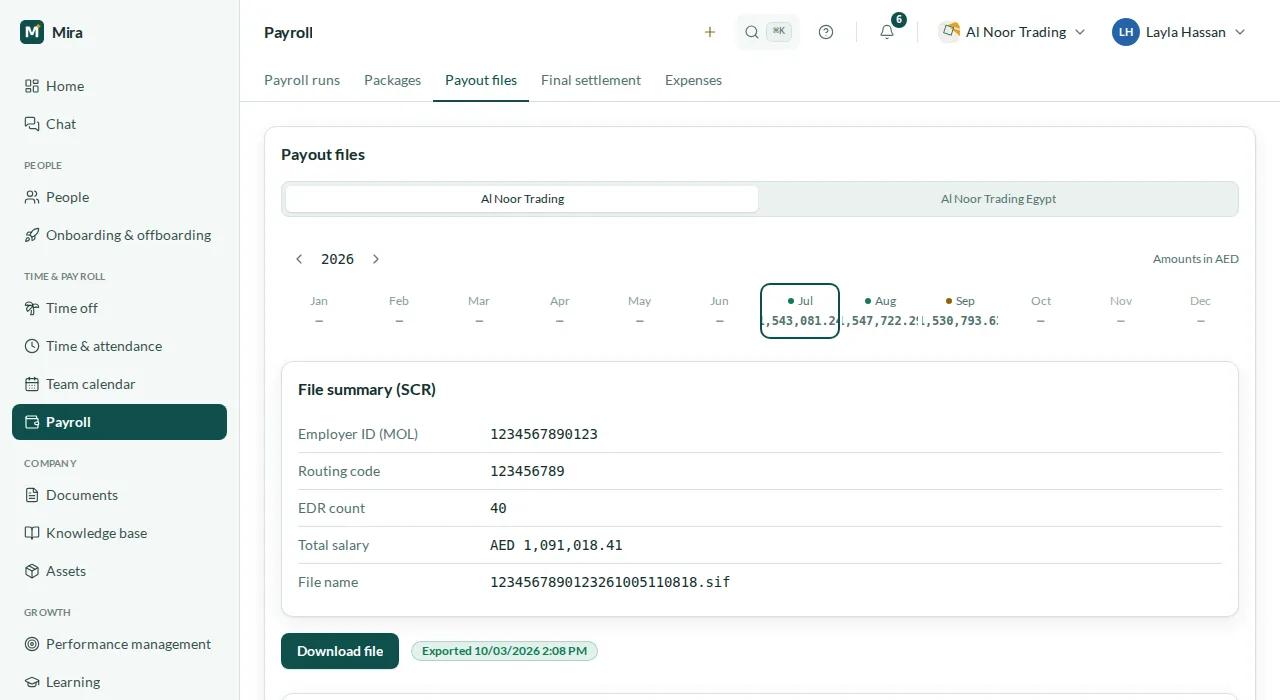Viewport: 1280px width, 700px height.
Task: Open the help question-mark icon
Action: coord(826,32)
